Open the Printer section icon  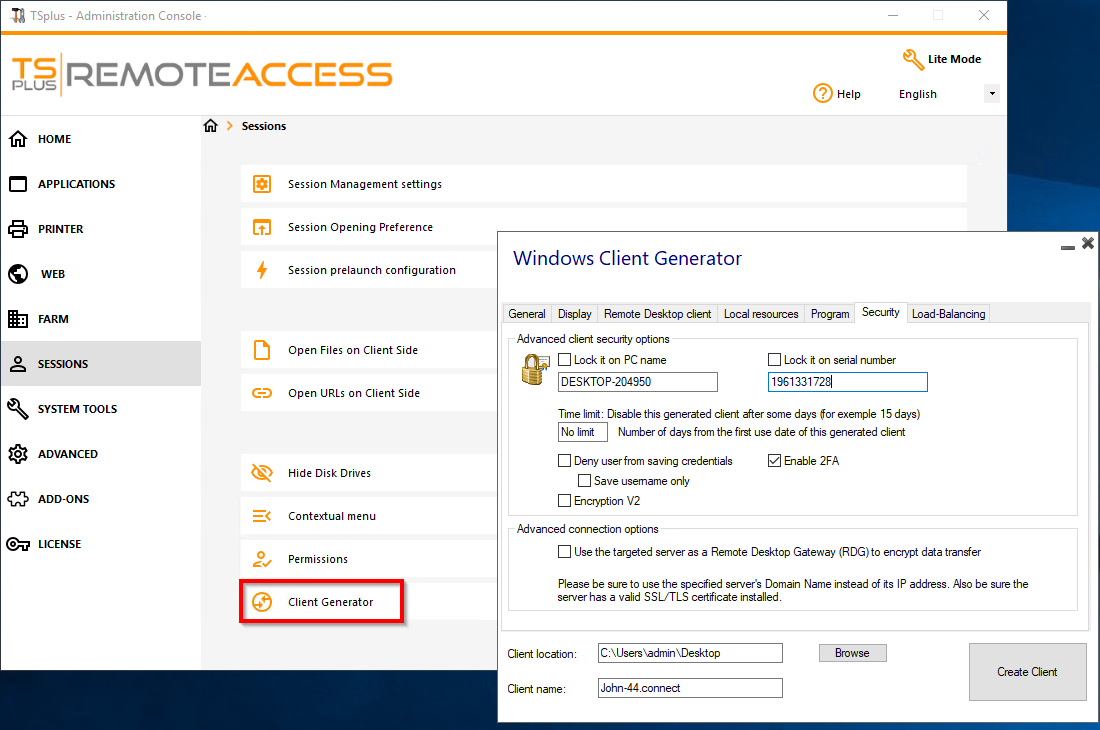[18, 229]
